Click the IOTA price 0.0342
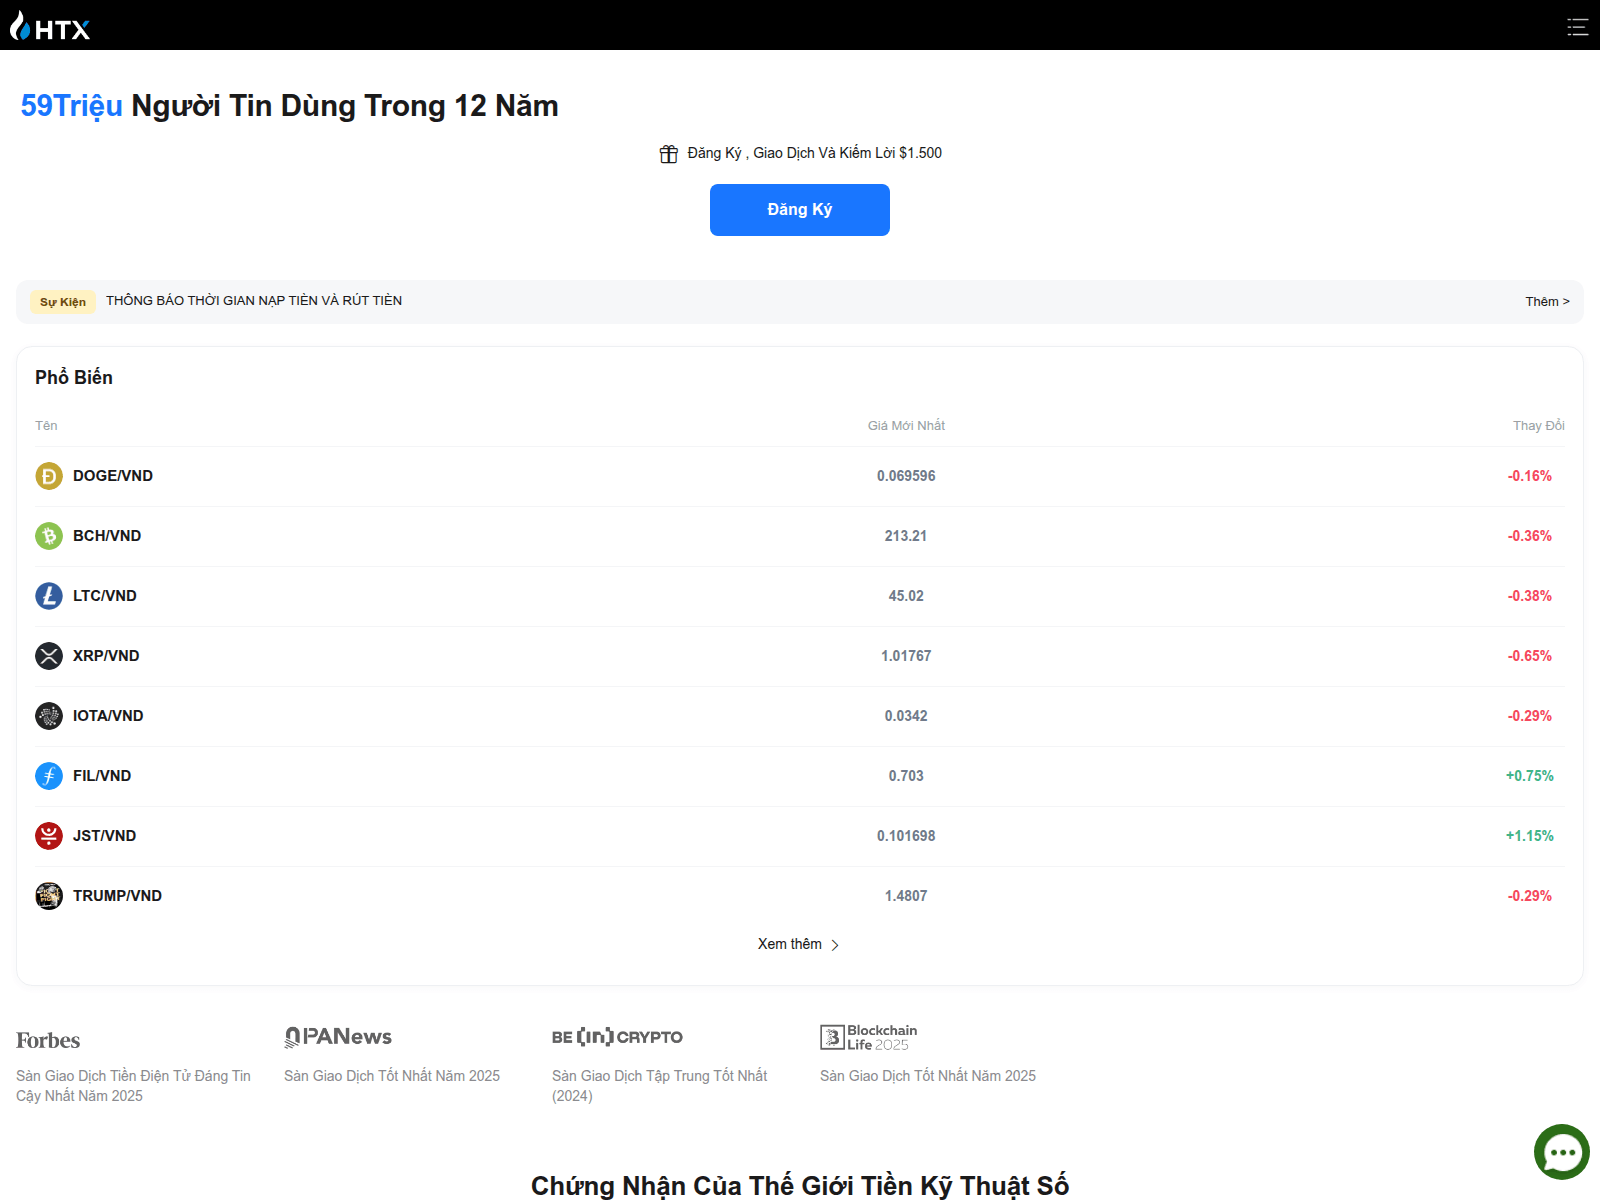The width and height of the screenshot is (1600, 1200). [906, 716]
